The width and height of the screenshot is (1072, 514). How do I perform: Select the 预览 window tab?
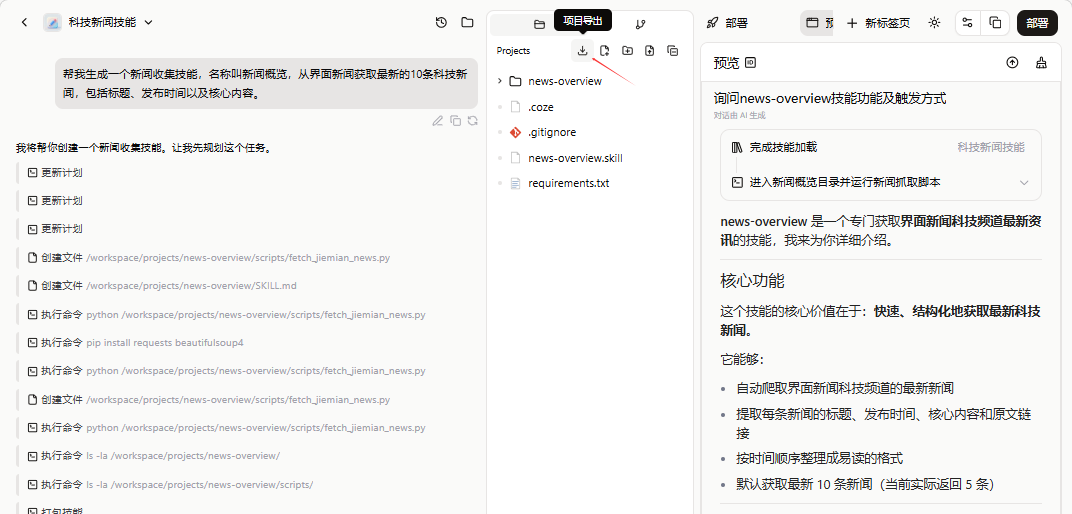click(x=818, y=23)
